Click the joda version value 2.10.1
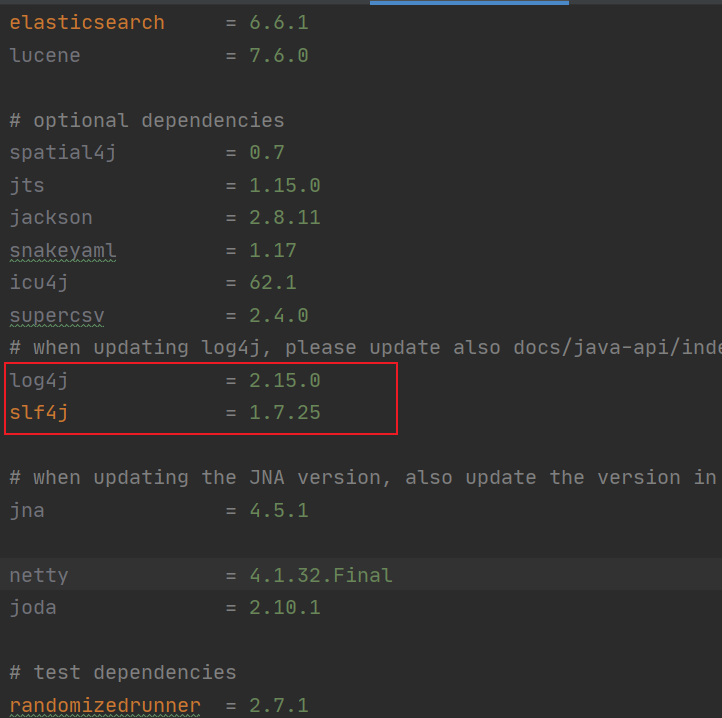The width and height of the screenshot is (722, 718). point(285,607)
